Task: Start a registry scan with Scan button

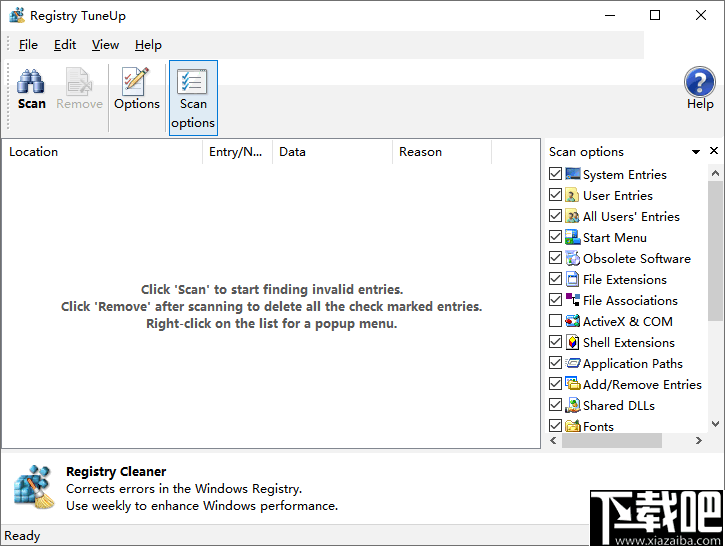Action: click(x=31, y=90)
